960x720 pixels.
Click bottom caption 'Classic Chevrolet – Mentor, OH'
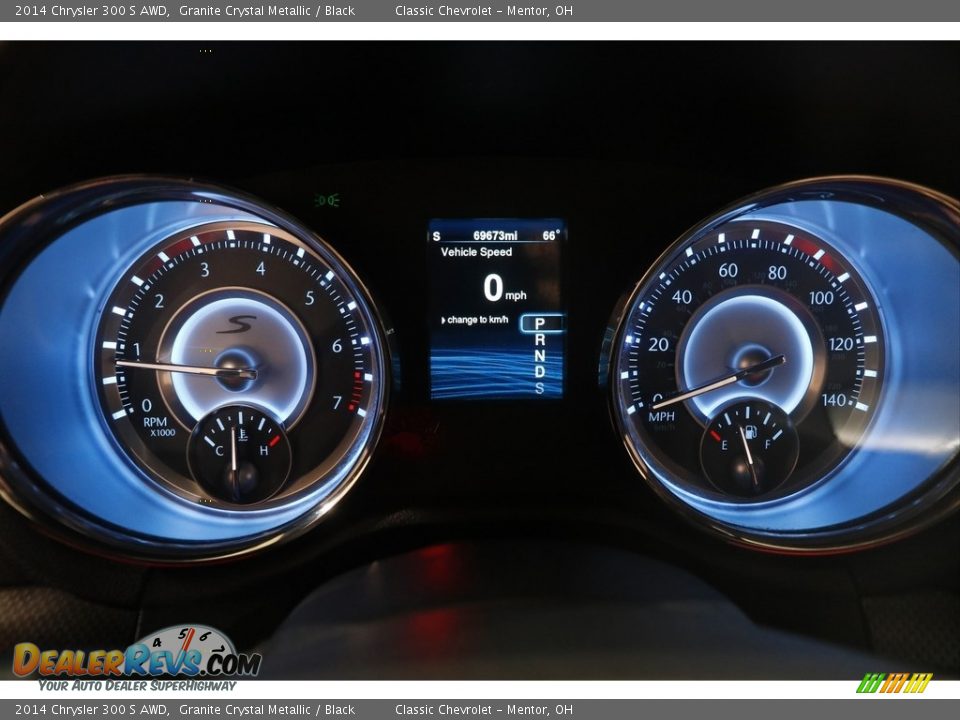pyautogui.click(x=484, y=710)
